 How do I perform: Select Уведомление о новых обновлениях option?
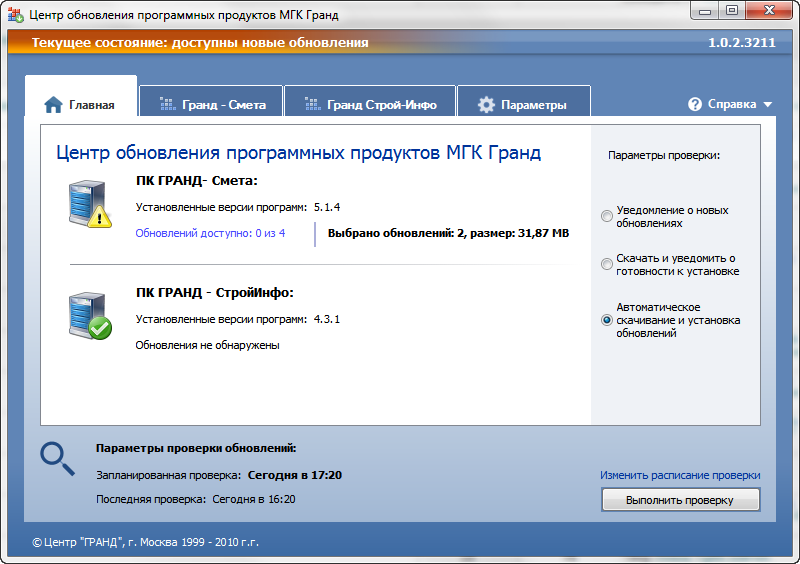(607, 216)
